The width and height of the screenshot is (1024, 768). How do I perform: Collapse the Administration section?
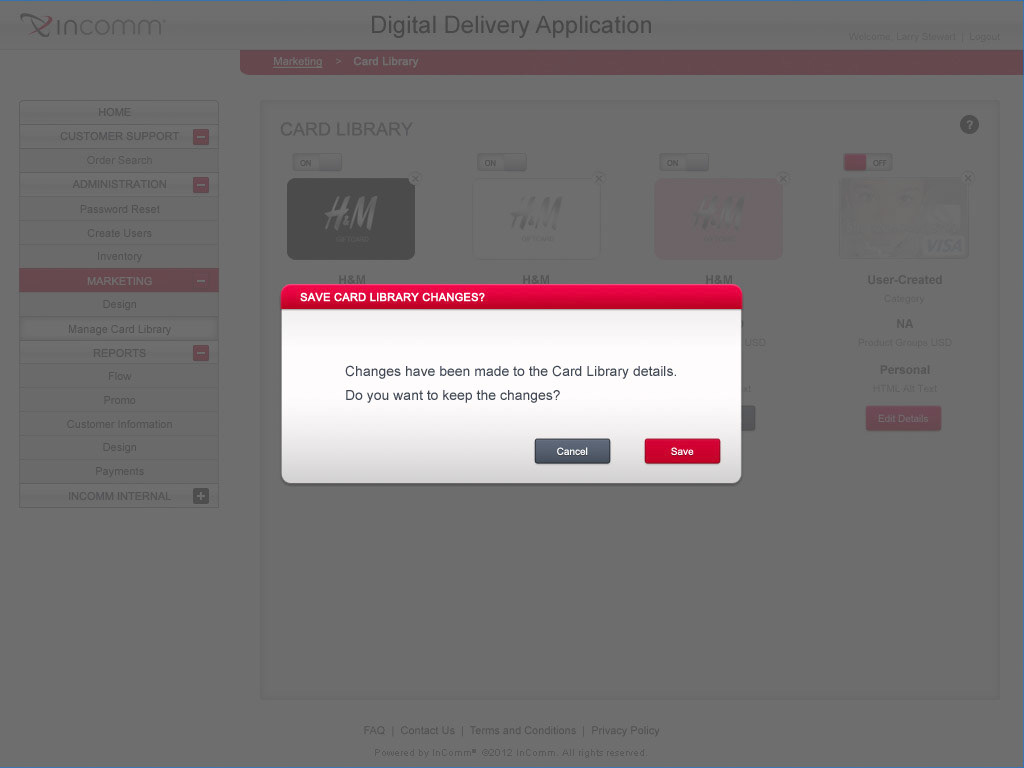(201, 185)
